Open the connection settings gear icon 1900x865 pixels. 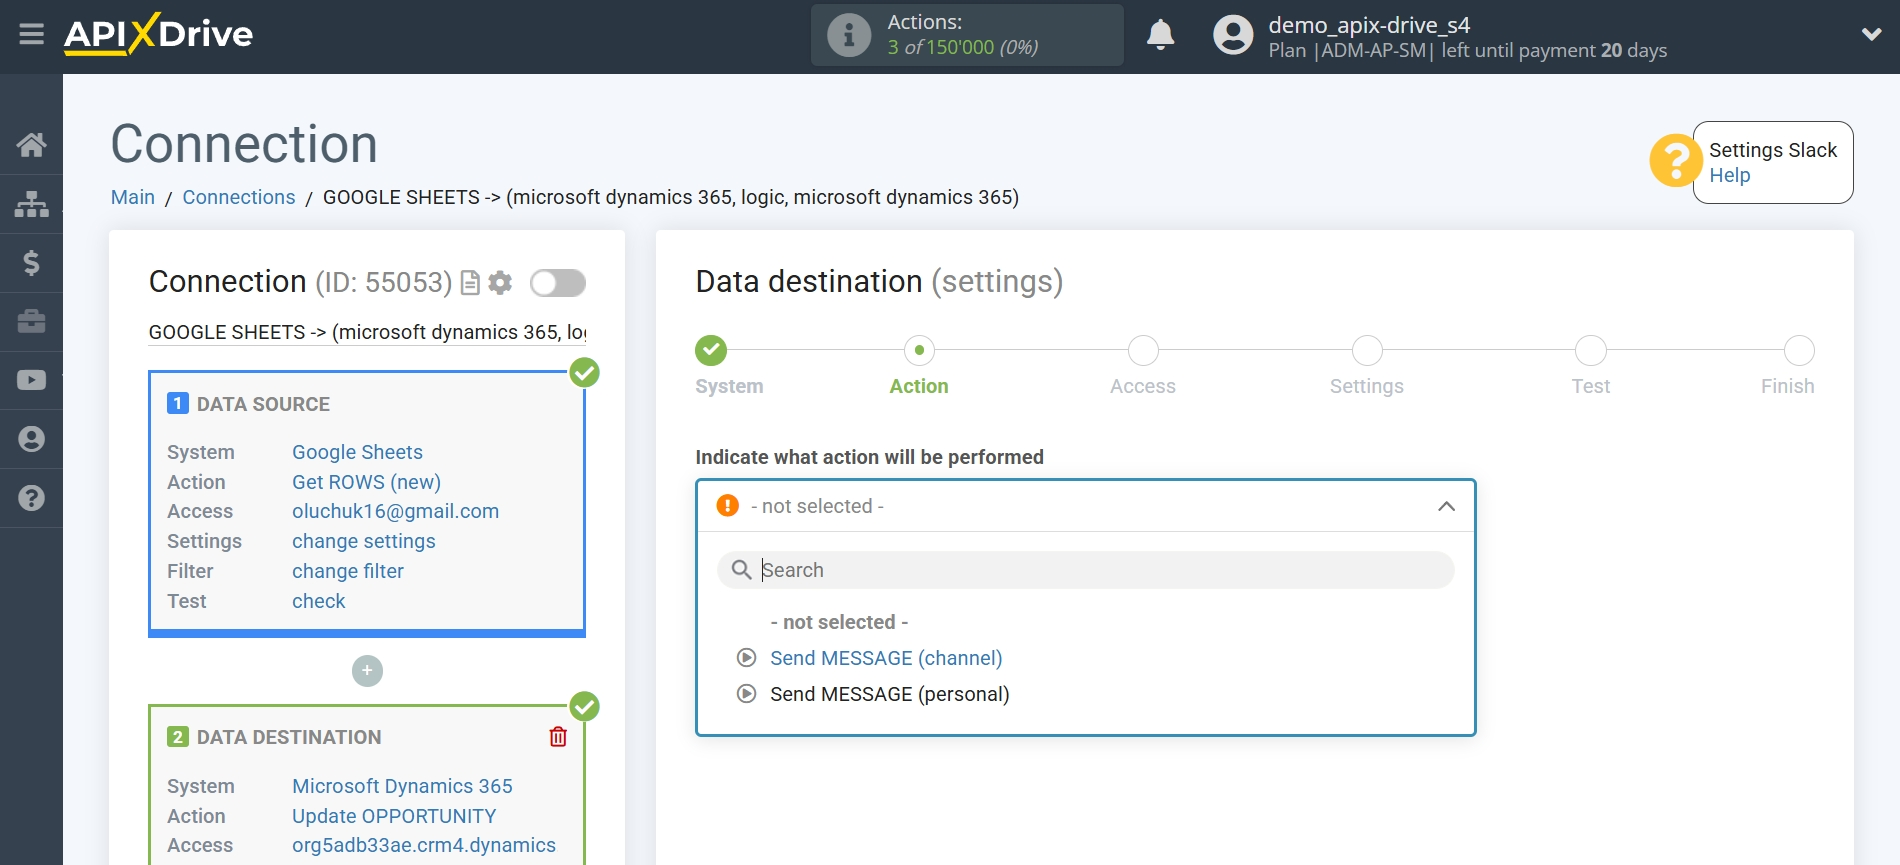500,283
